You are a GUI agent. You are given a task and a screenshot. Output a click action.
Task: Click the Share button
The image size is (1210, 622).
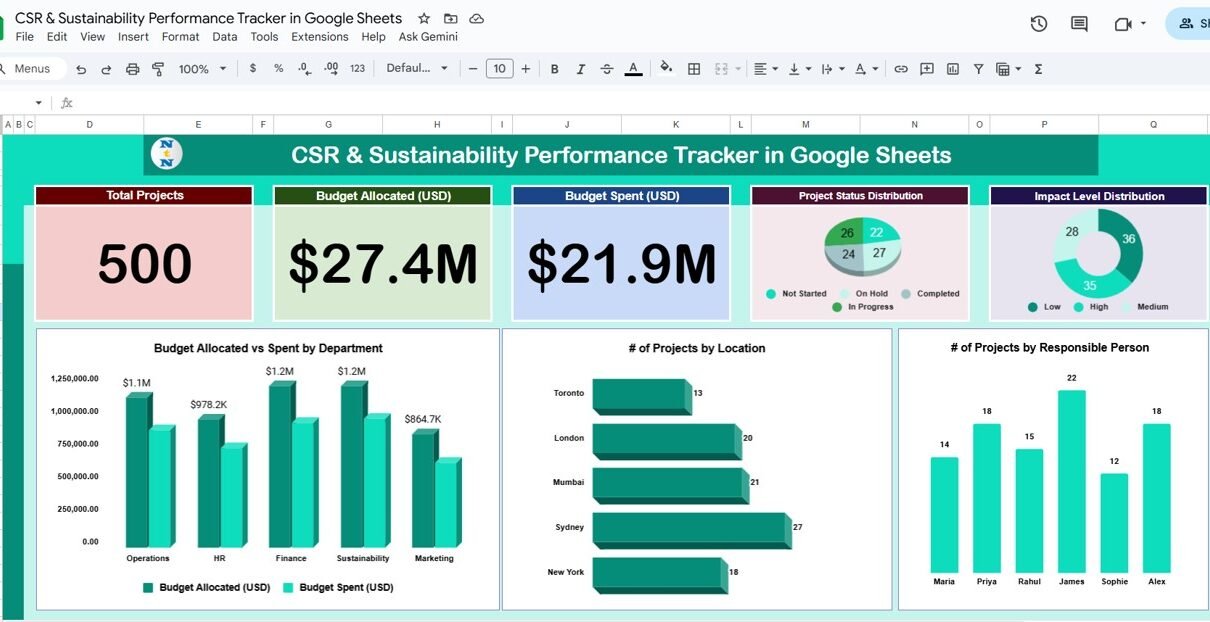pos(1192,24)
